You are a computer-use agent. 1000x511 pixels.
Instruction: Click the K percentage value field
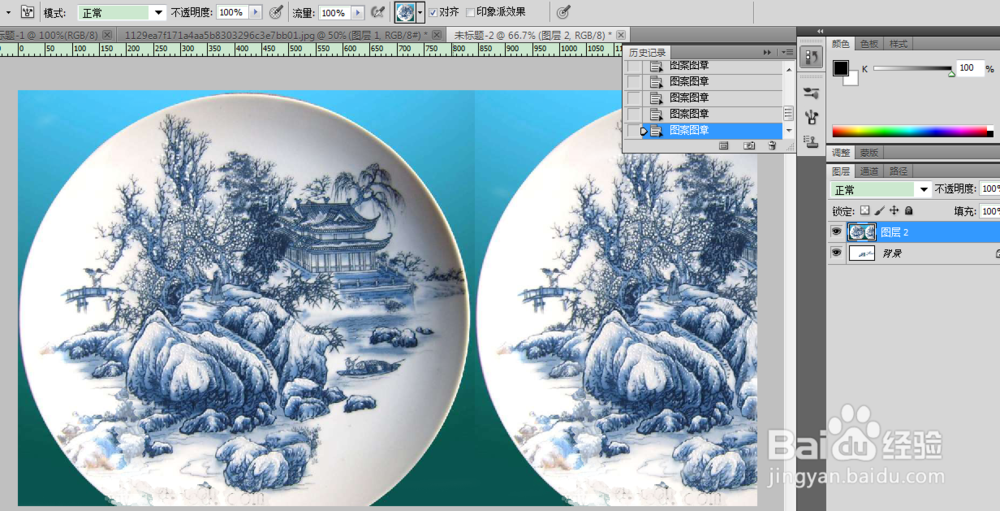(969, 68)
